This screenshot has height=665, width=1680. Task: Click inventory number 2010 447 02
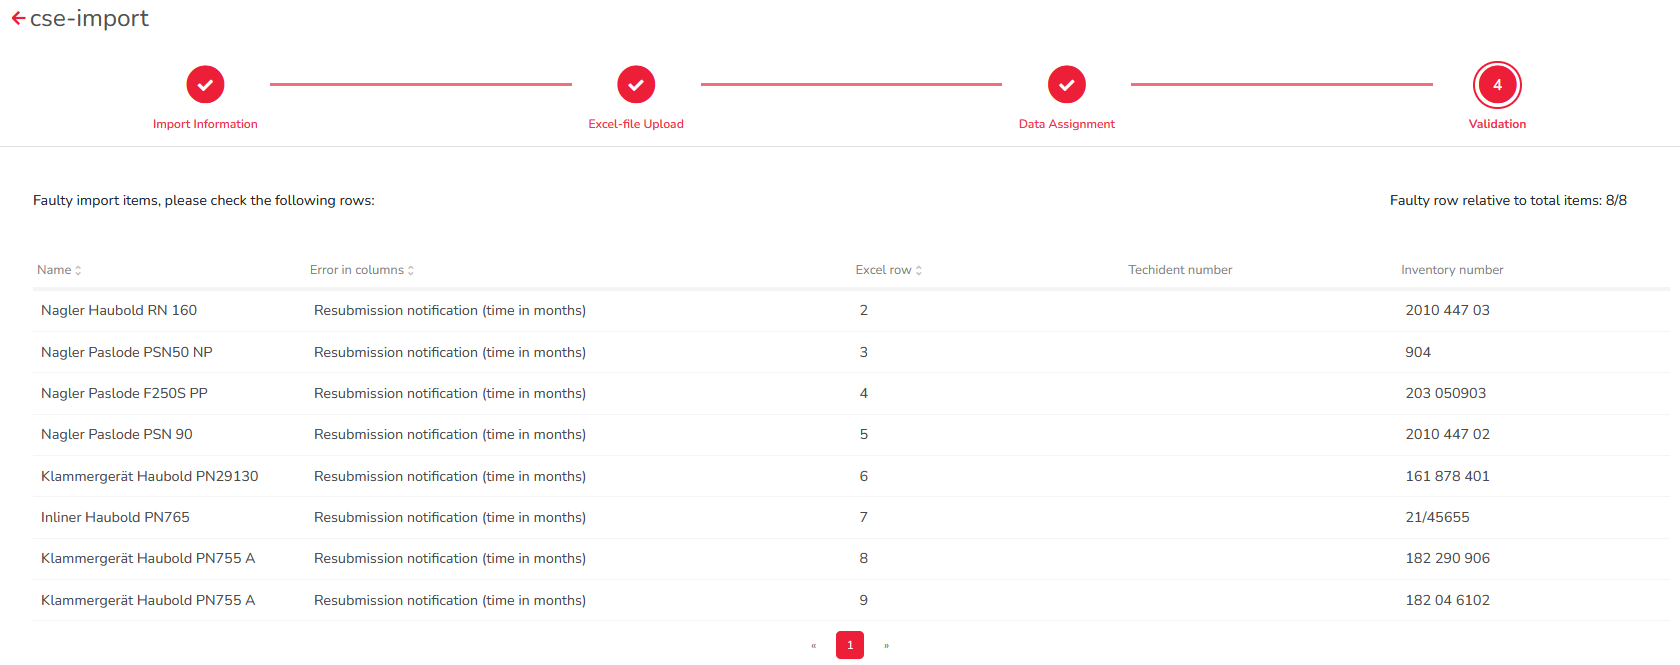pos(1447,435)
